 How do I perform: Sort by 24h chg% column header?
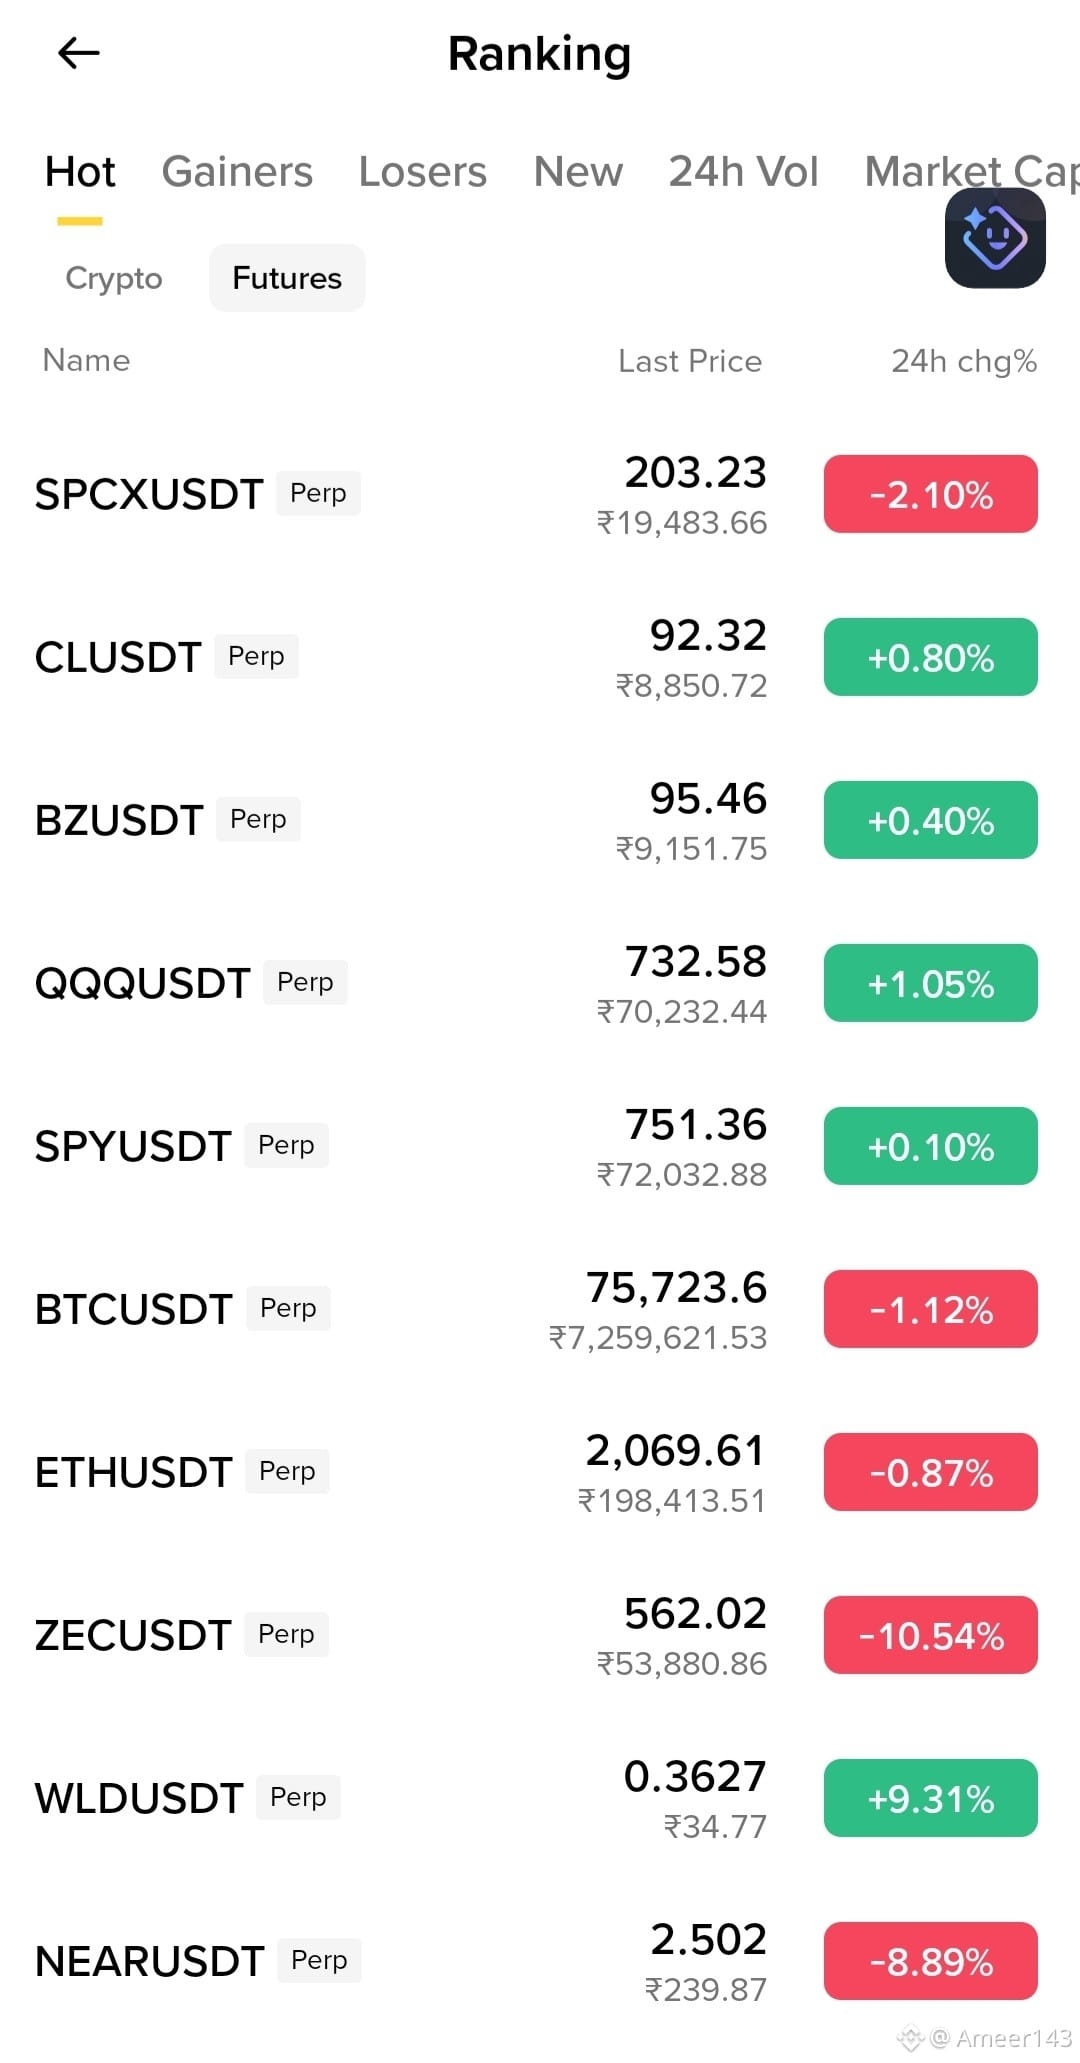coord(964,361)
